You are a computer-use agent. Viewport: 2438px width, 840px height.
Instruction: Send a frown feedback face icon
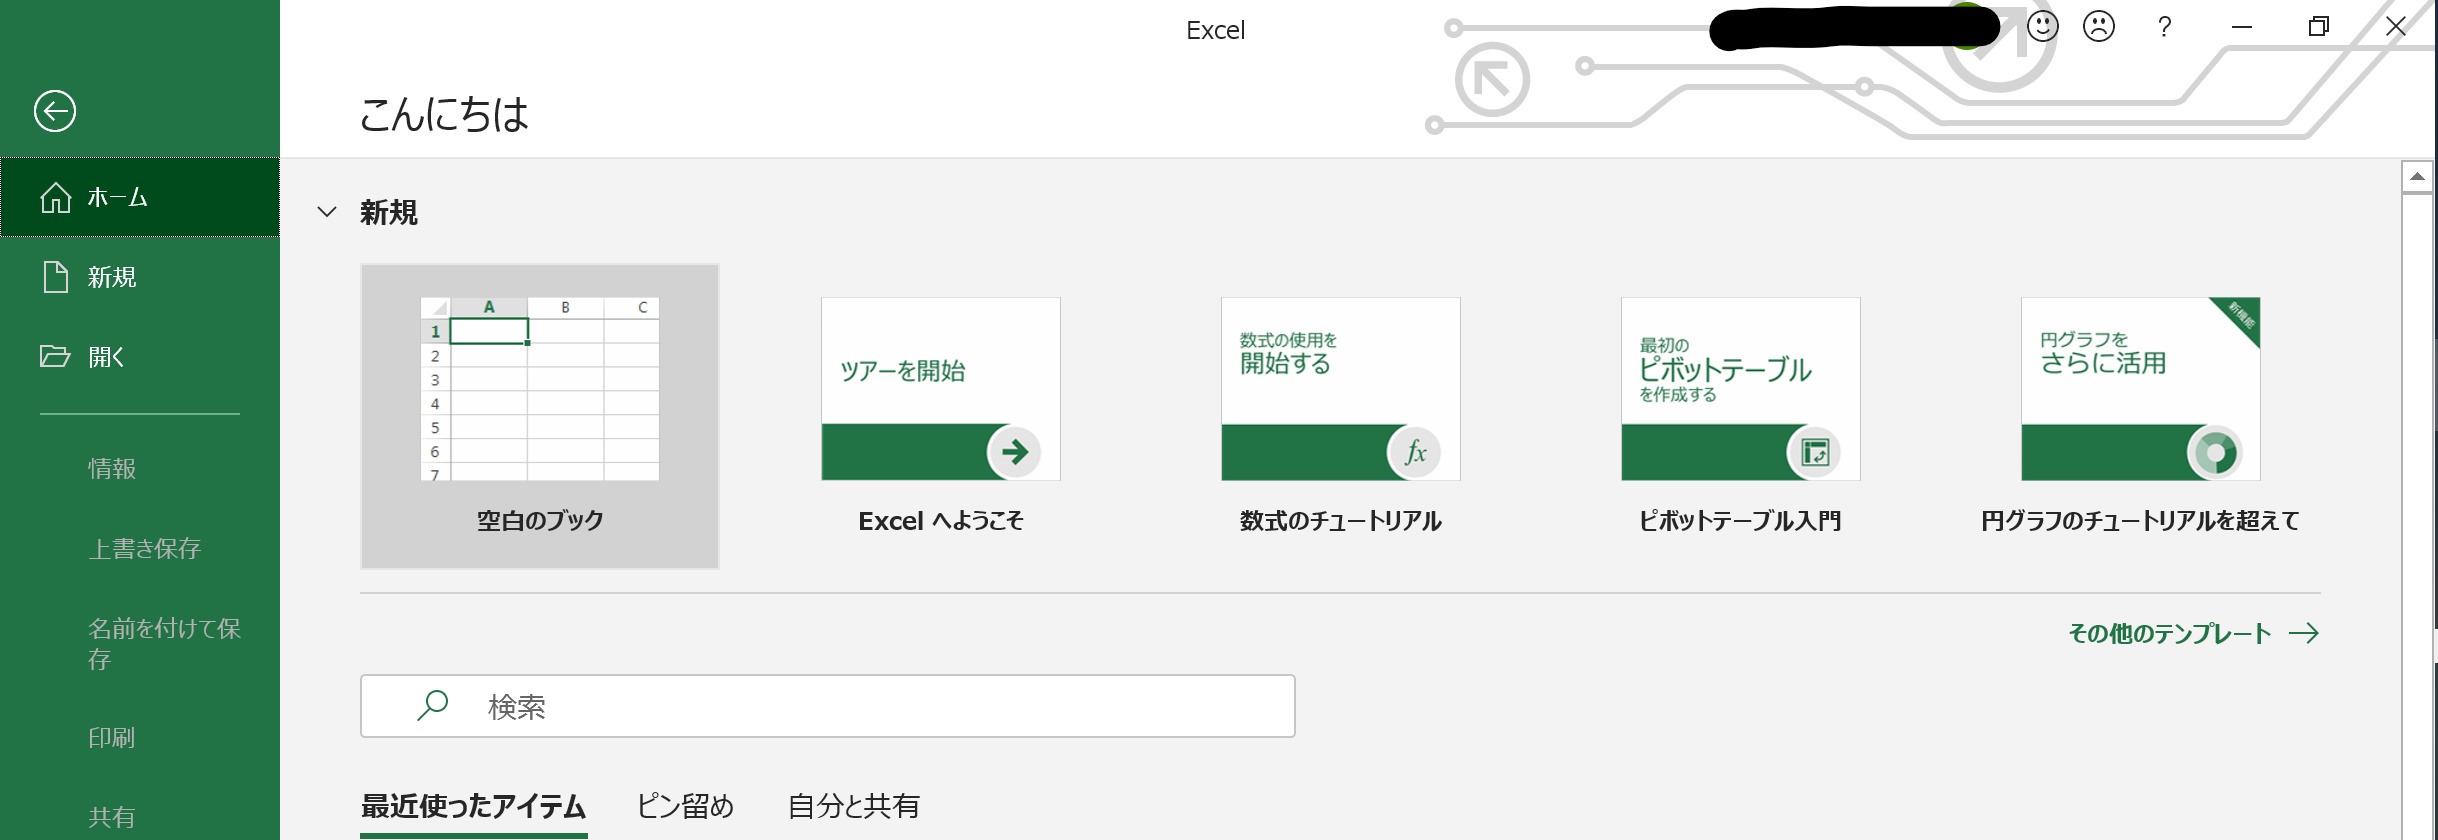[2099, 26]
